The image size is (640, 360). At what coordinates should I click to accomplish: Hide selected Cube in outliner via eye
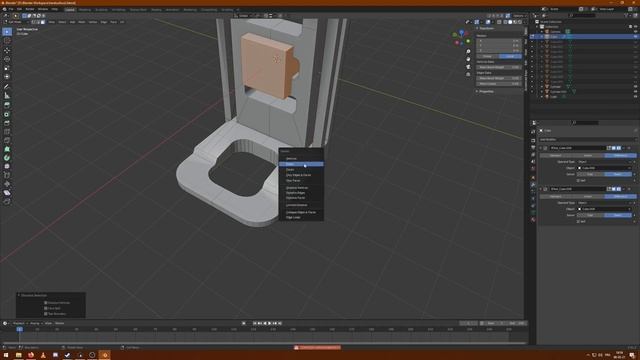[635, 37]
